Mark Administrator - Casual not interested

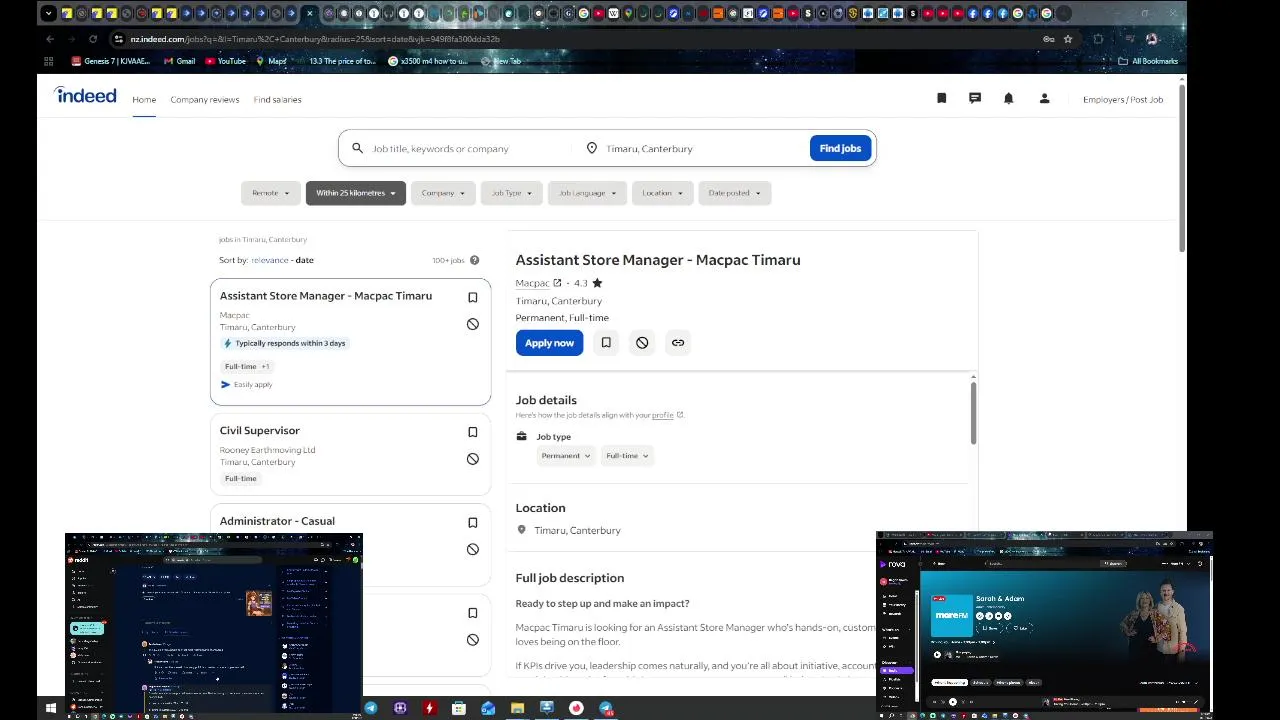[x=473, y=549]
